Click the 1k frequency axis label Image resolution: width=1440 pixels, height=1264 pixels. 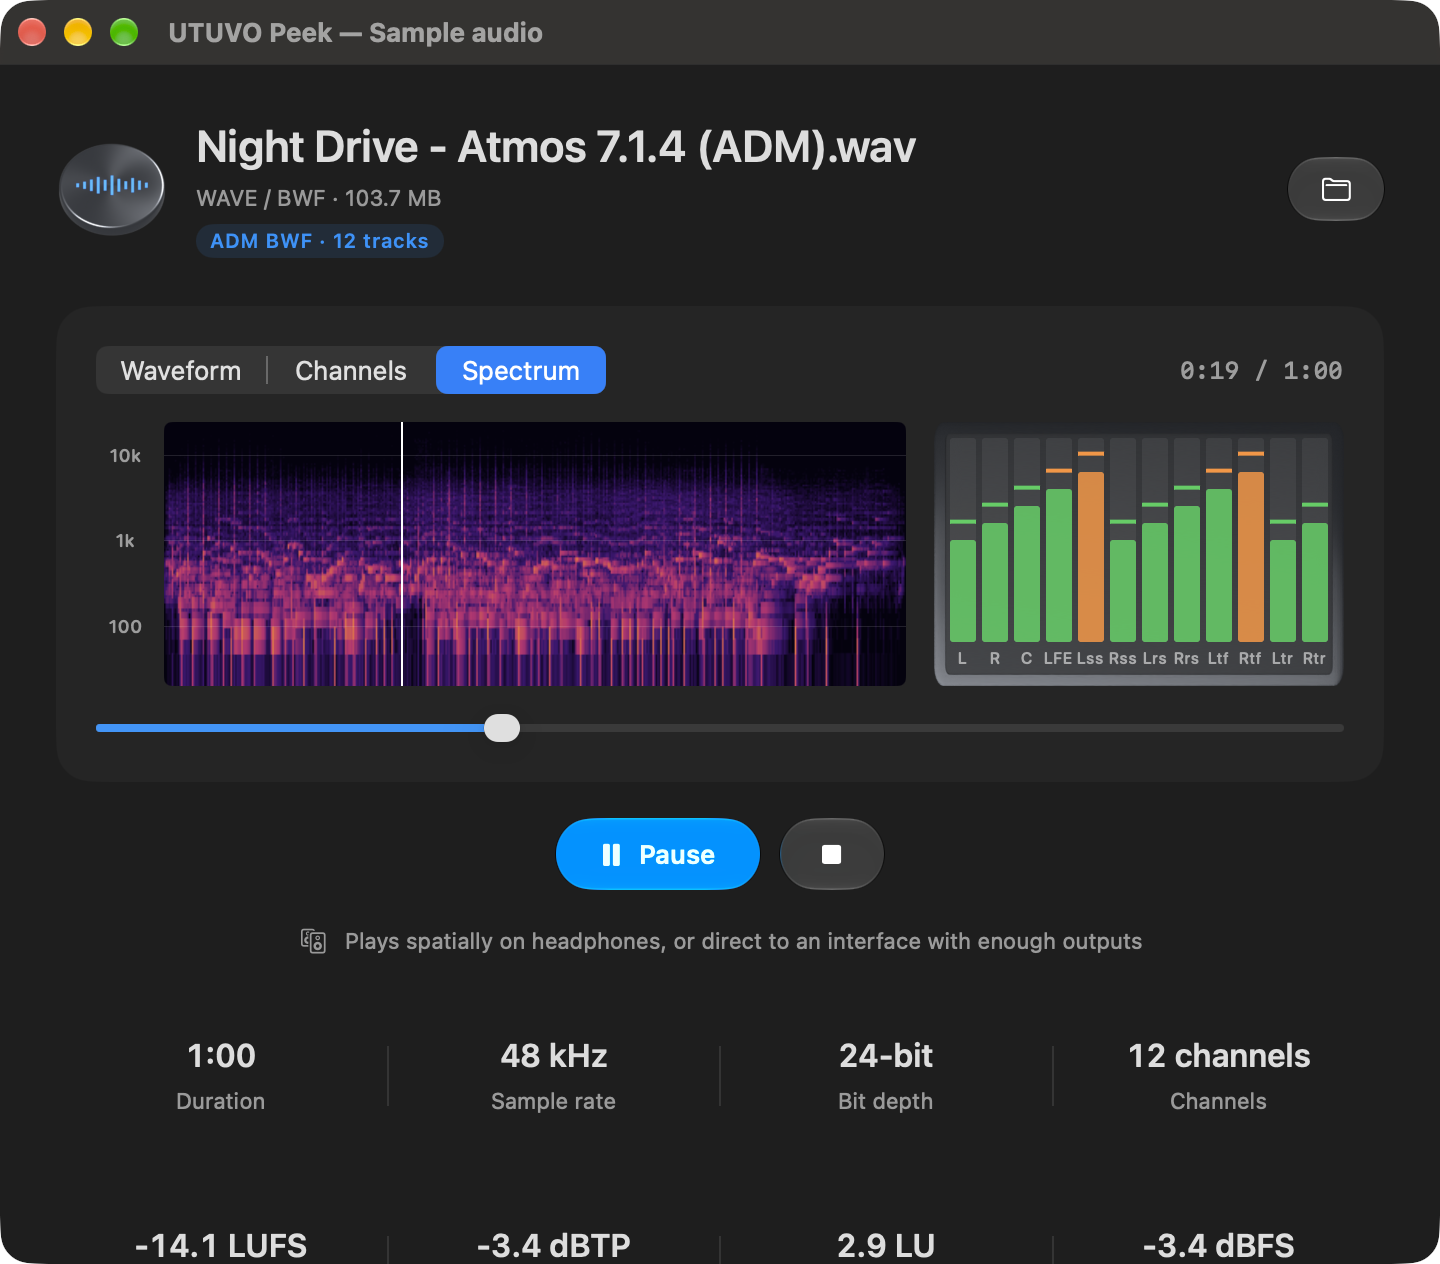(125, 541)
